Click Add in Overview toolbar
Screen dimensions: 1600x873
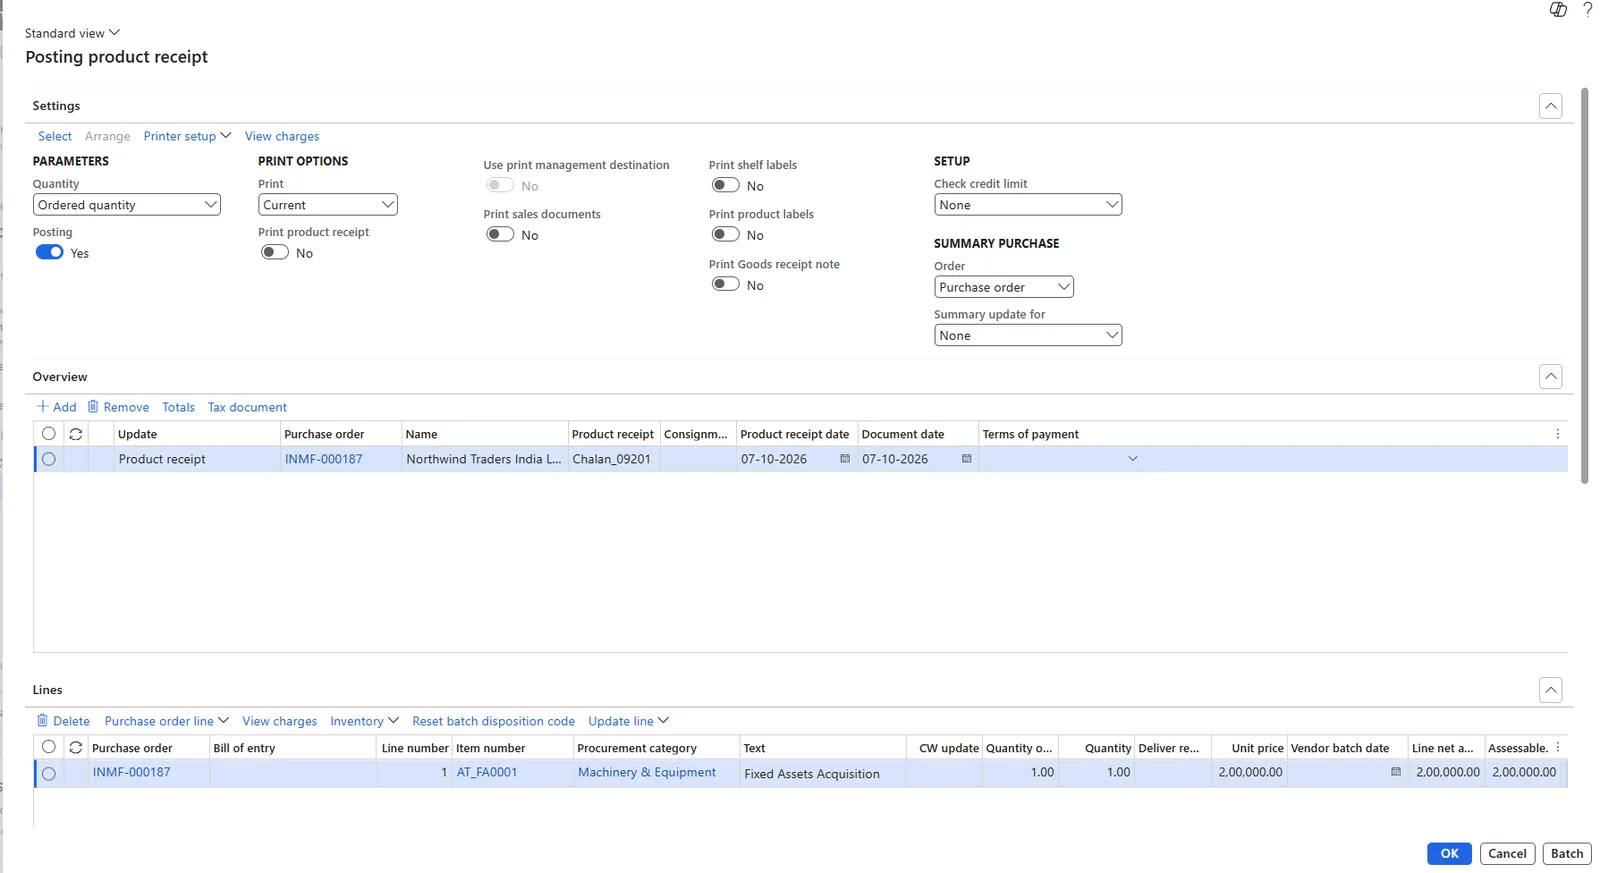[x=56, y=407]
